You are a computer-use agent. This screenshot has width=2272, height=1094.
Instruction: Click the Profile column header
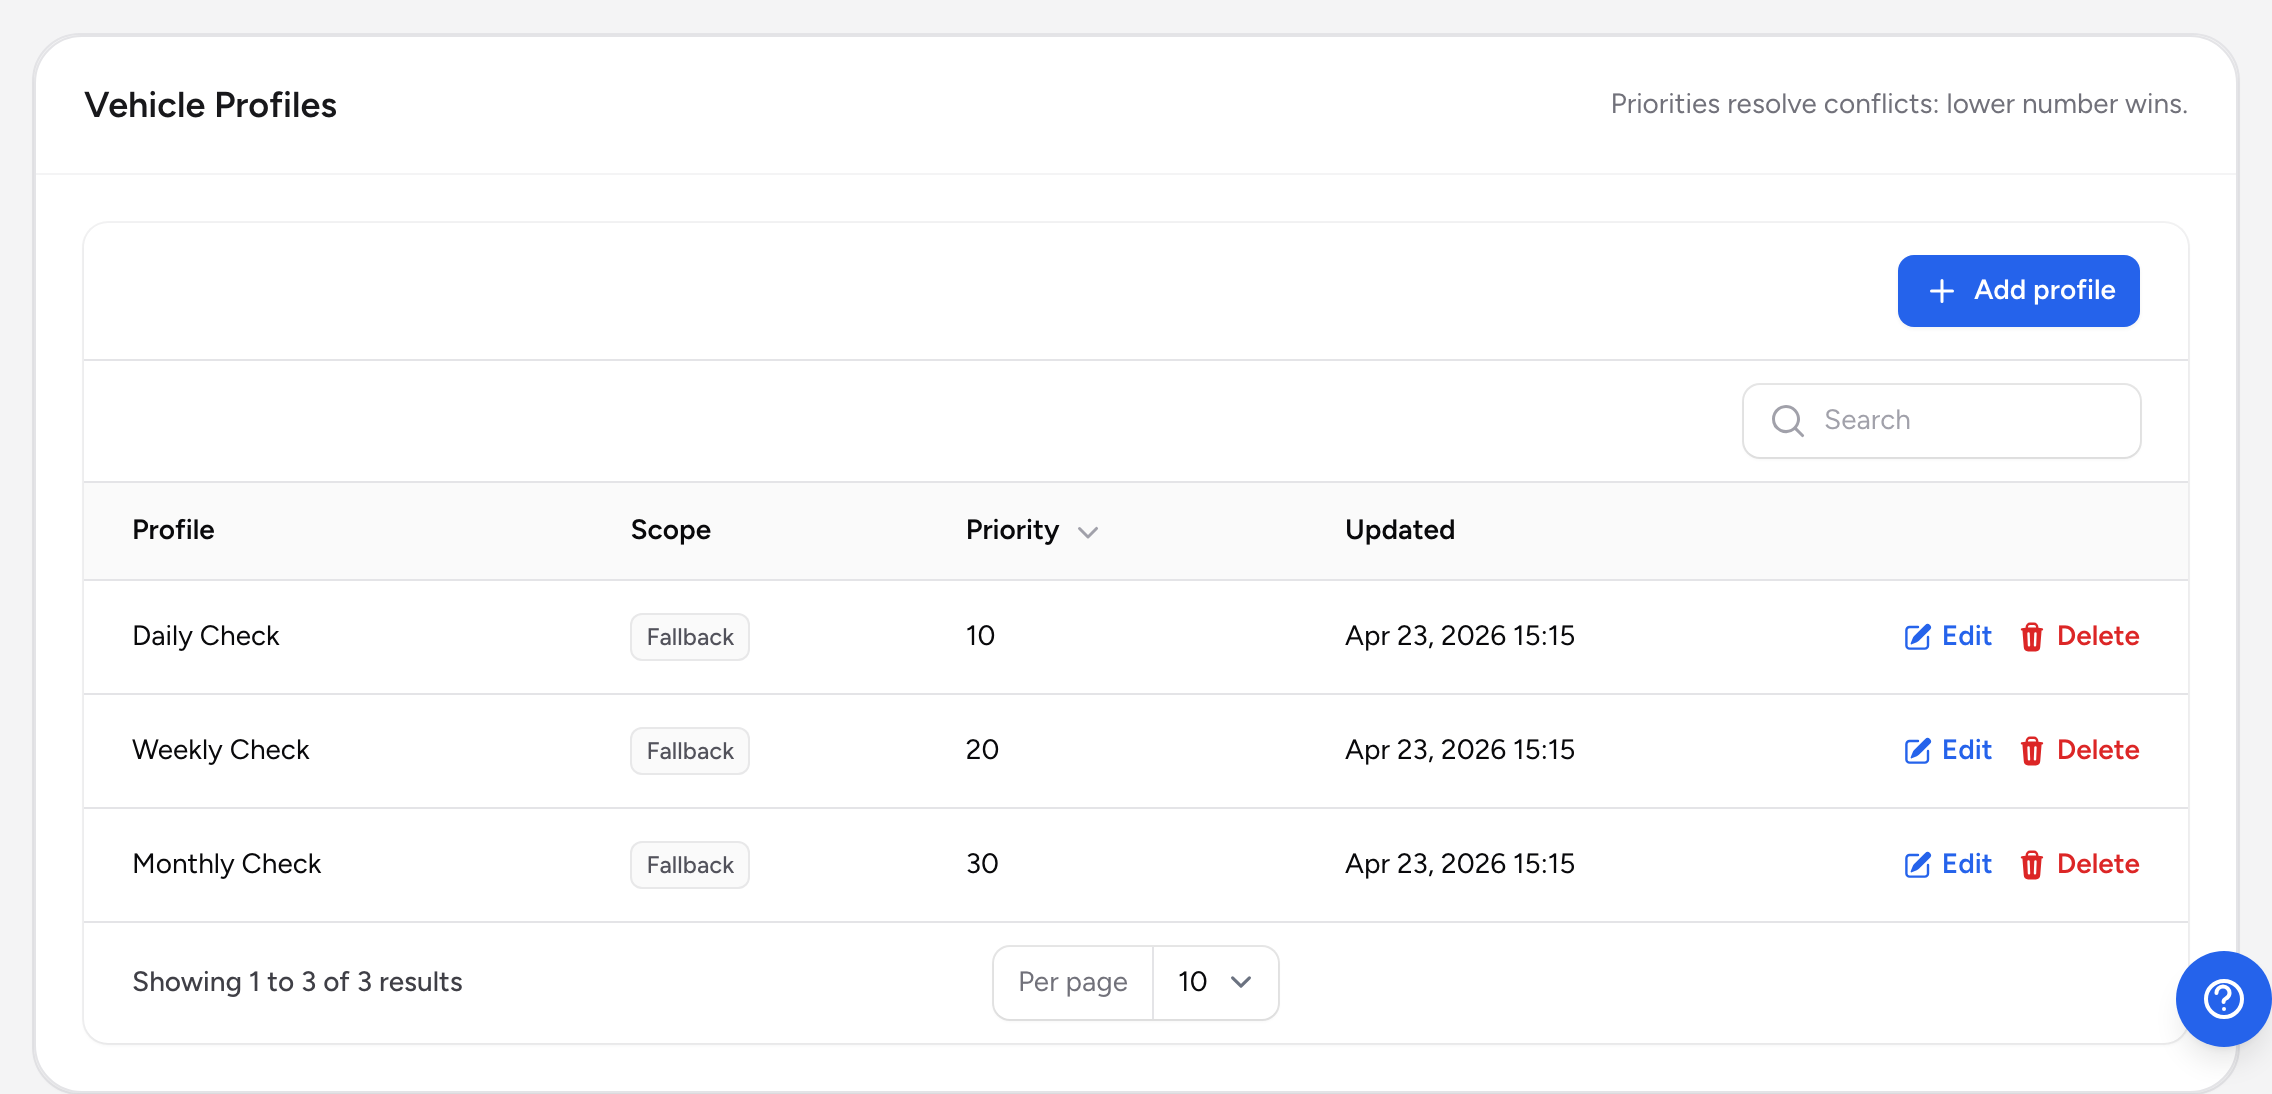point(173,530)
